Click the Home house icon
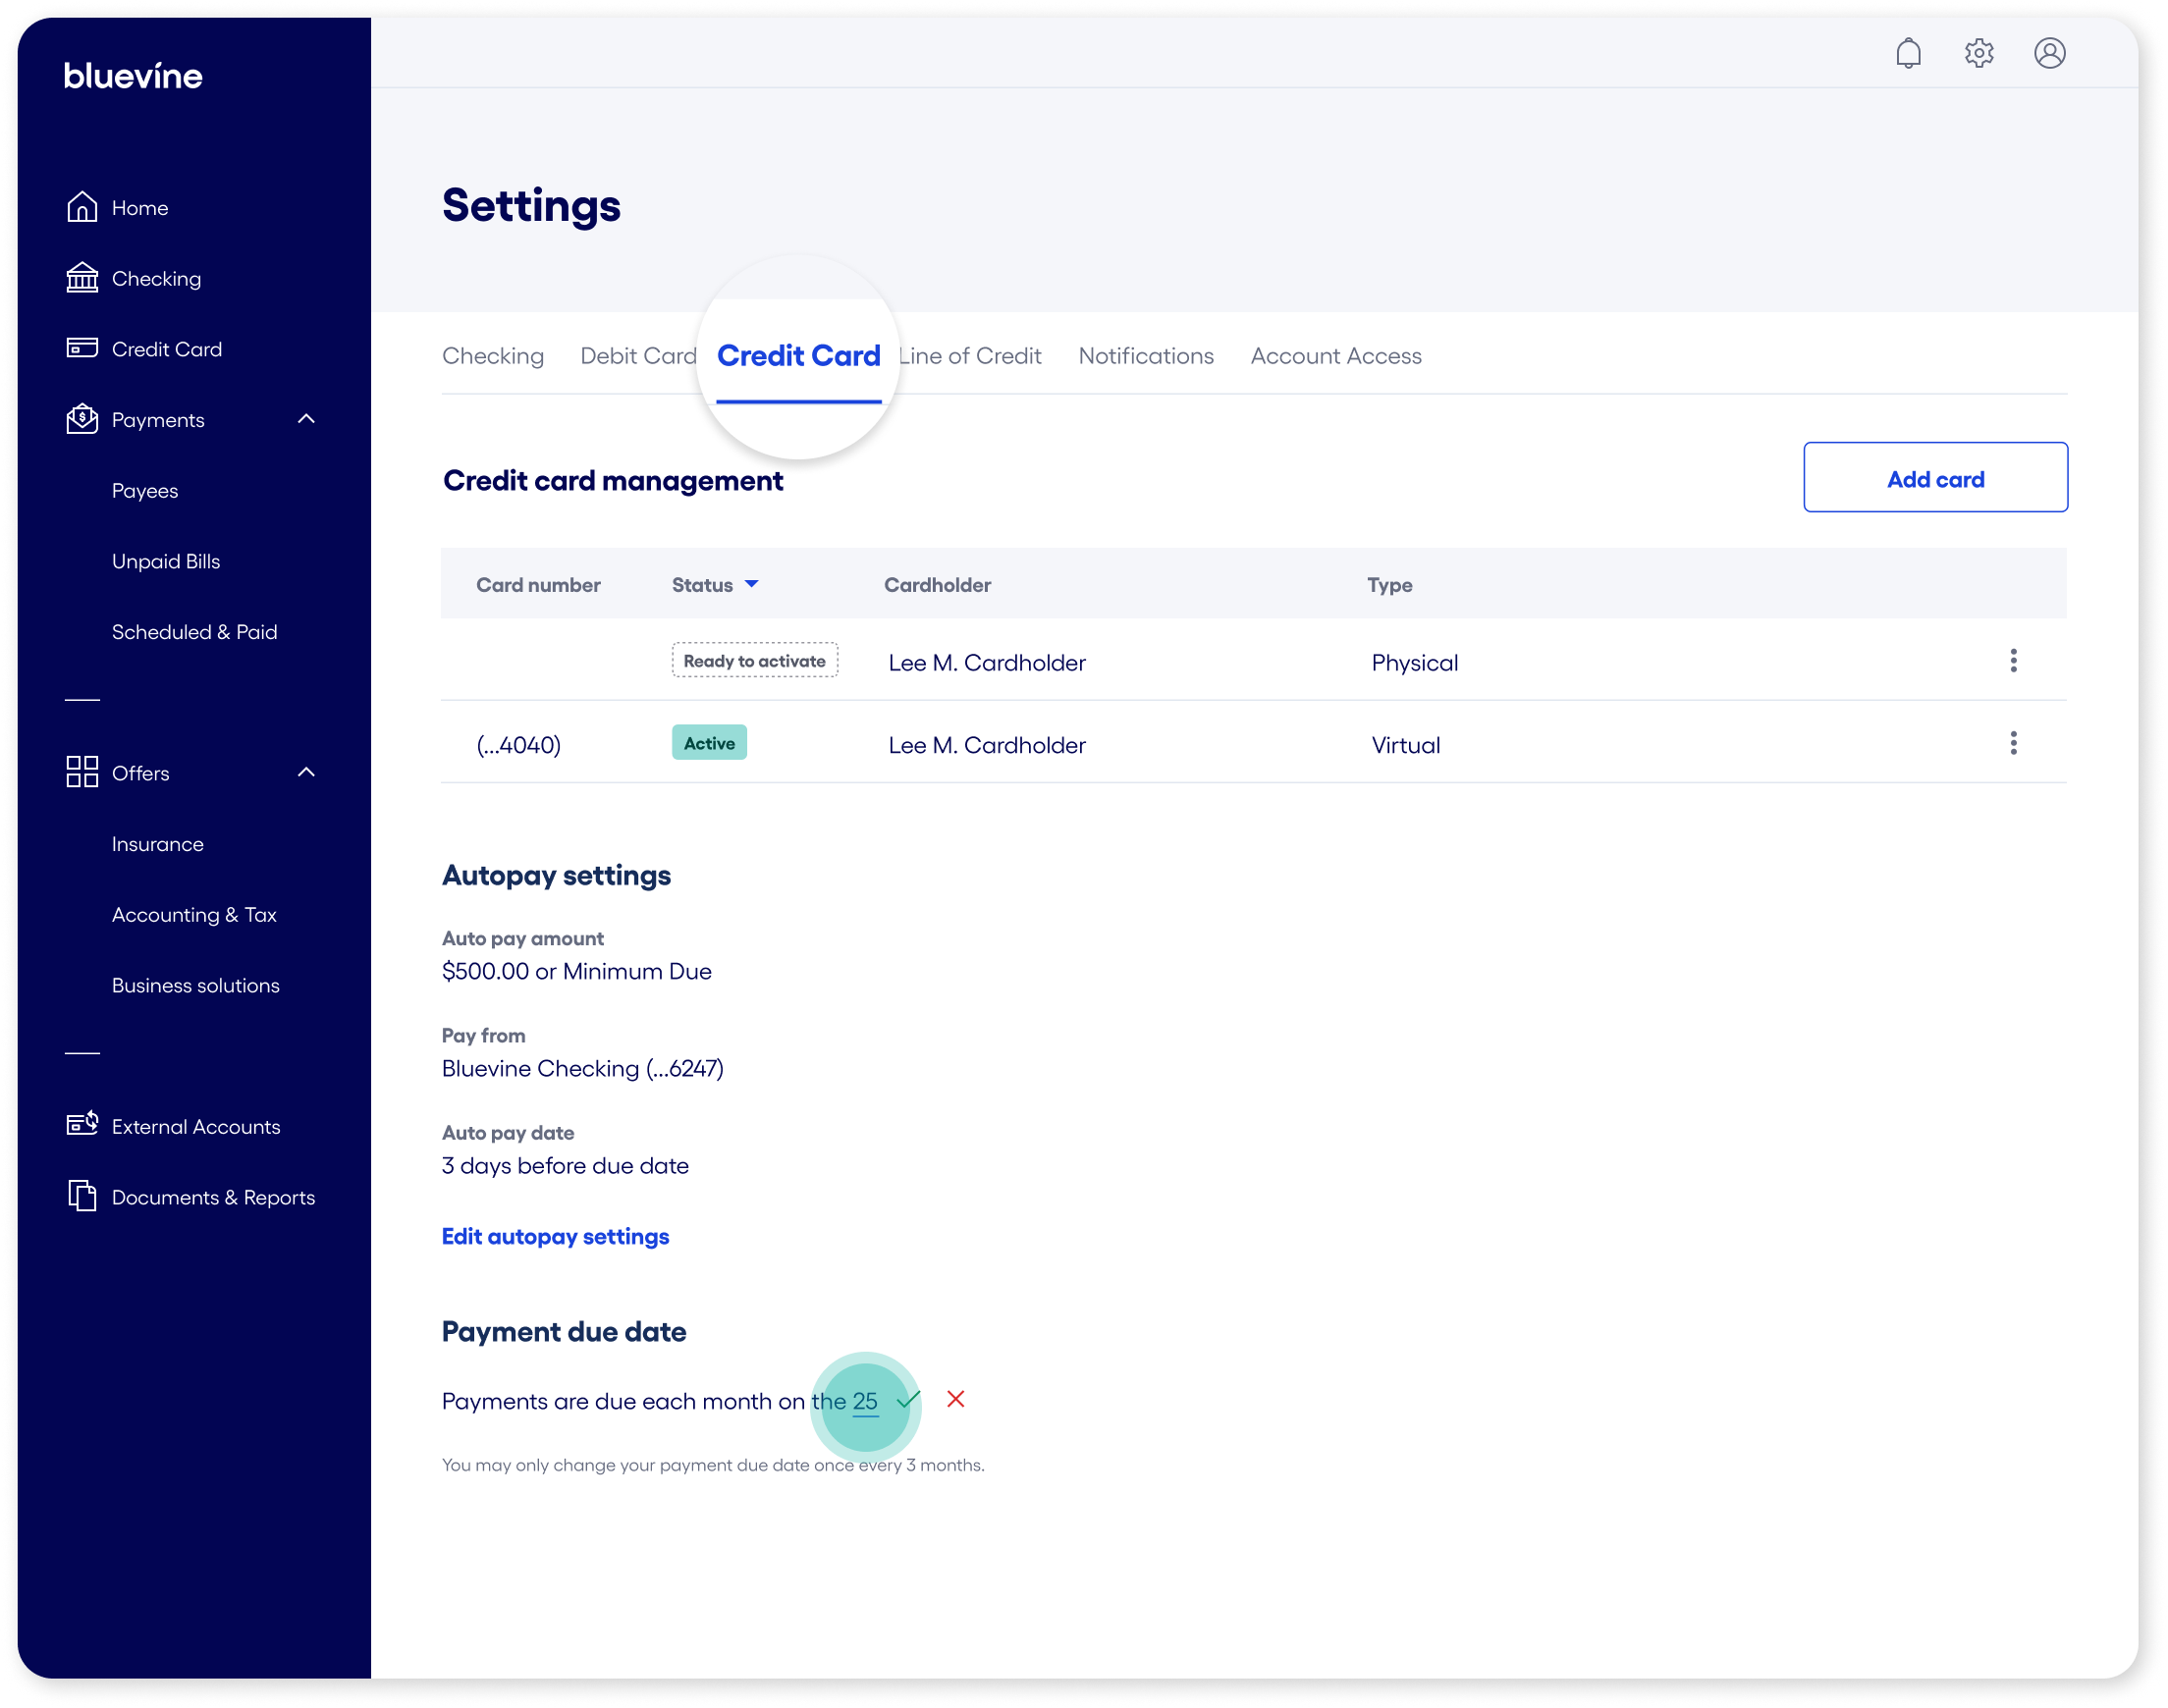This screenshot has width=2168, height=1708. coord(82,207)
